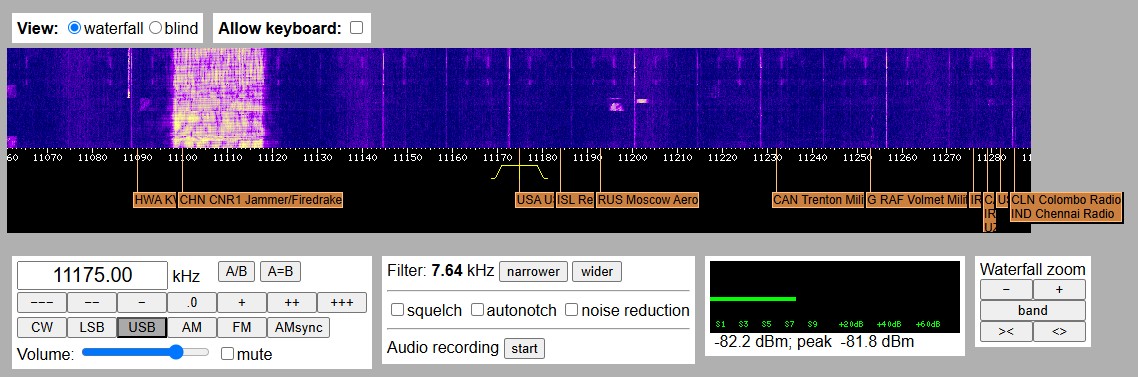
Task: Click the waterfall zoom band button
Action: (x=1033, y=310)
